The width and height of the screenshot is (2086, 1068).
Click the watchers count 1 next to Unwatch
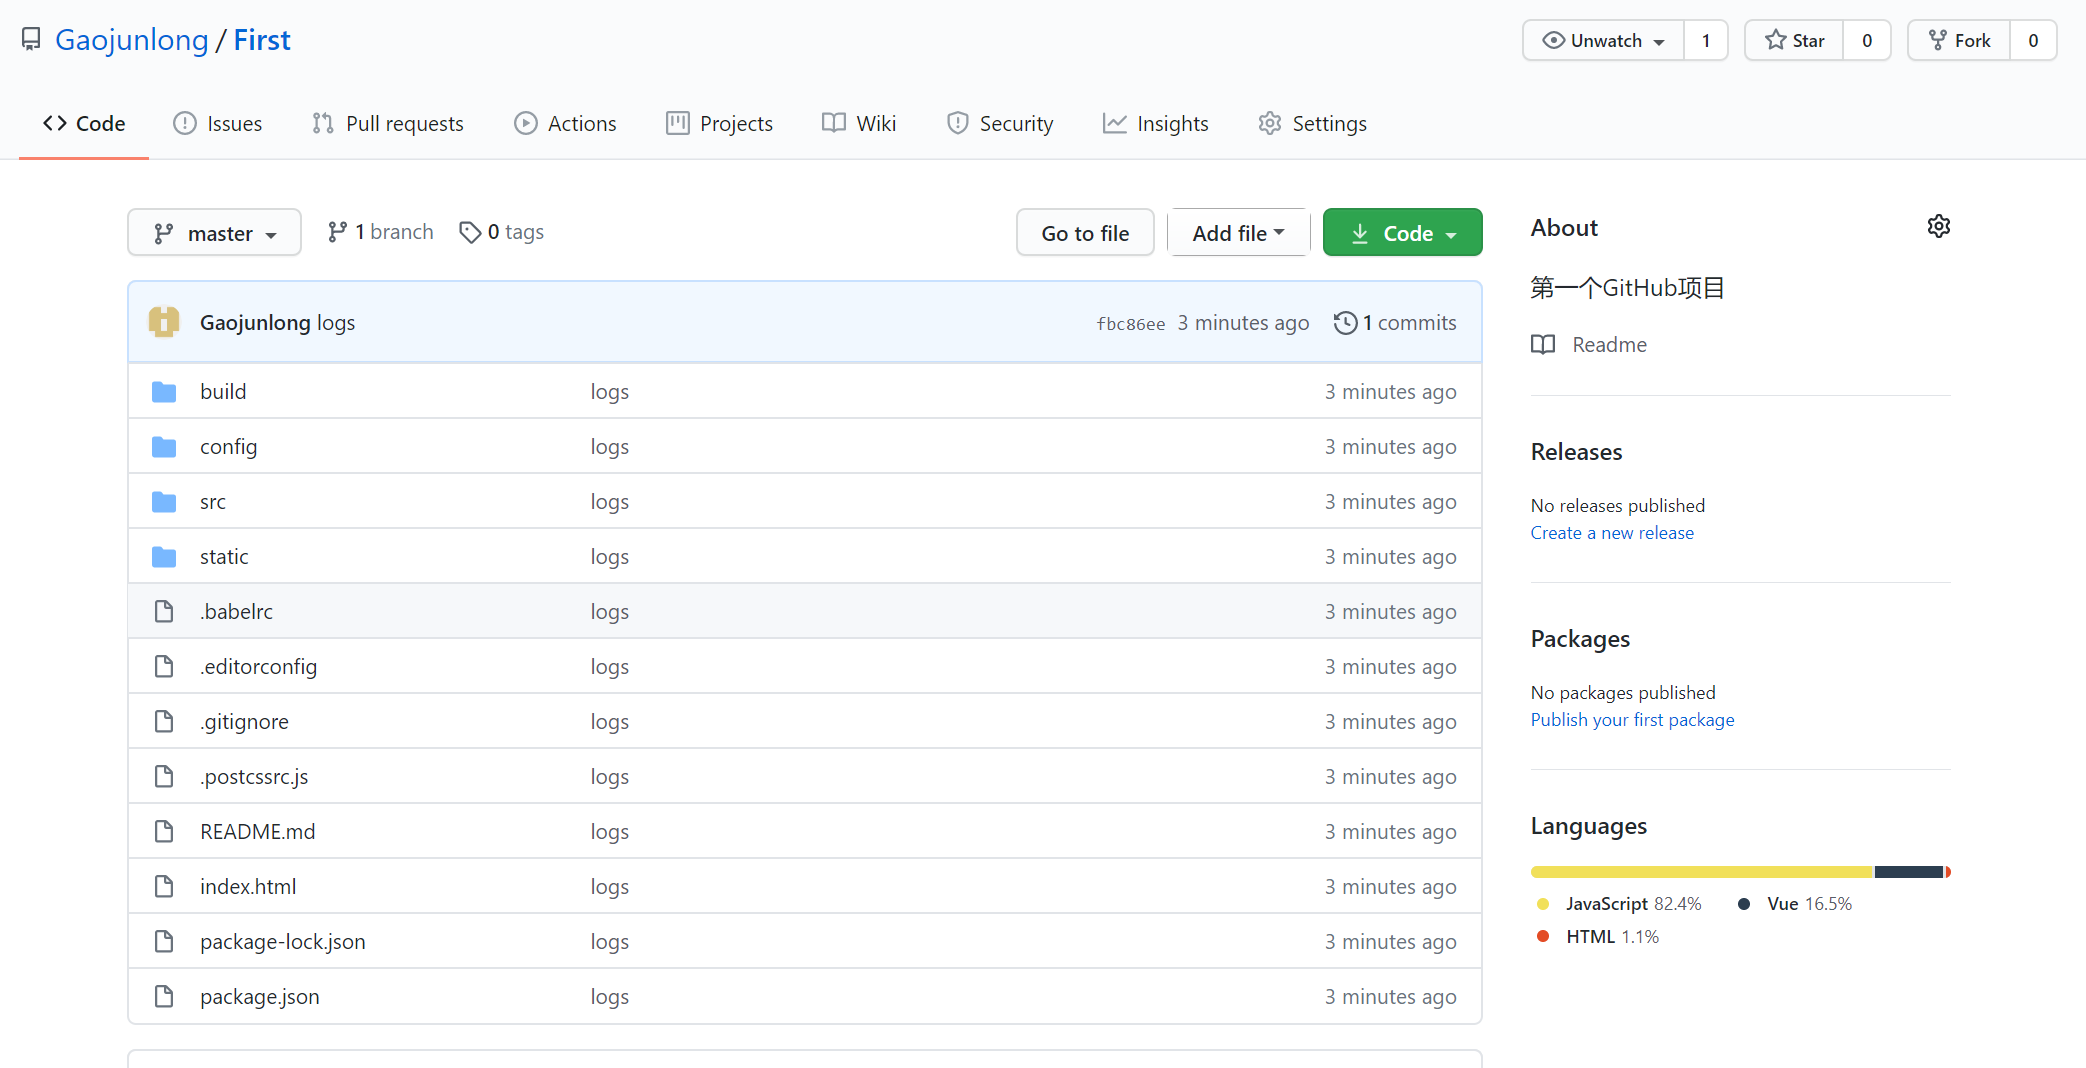(x=1706, y=40)
